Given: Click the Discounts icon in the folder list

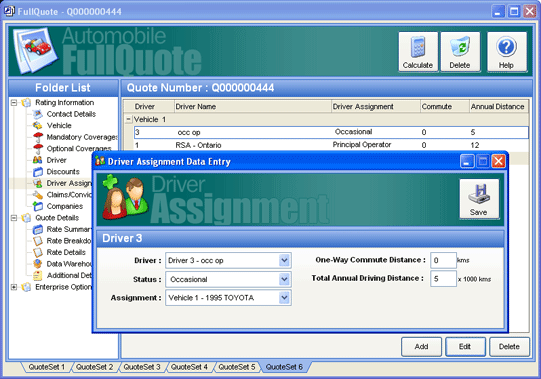Looking at the screenshot, I should click(38, 172).
